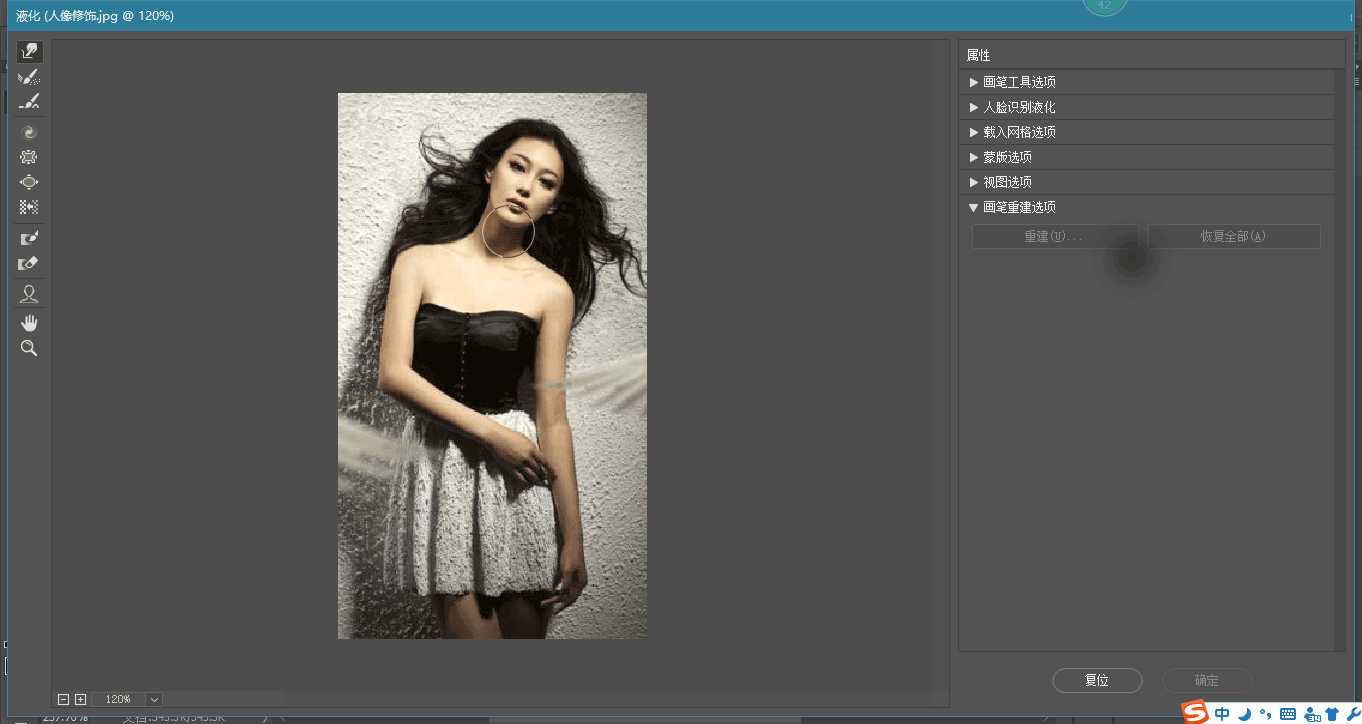
Task: Select the Smooth tool
Action: click(29, 101)
